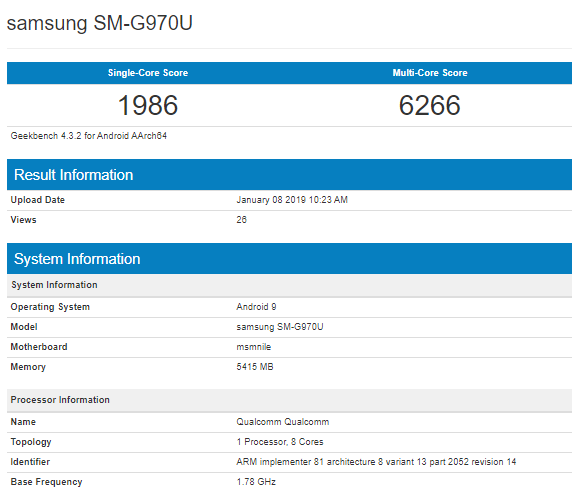Click the Upload Date label

(x=38, y=200)
